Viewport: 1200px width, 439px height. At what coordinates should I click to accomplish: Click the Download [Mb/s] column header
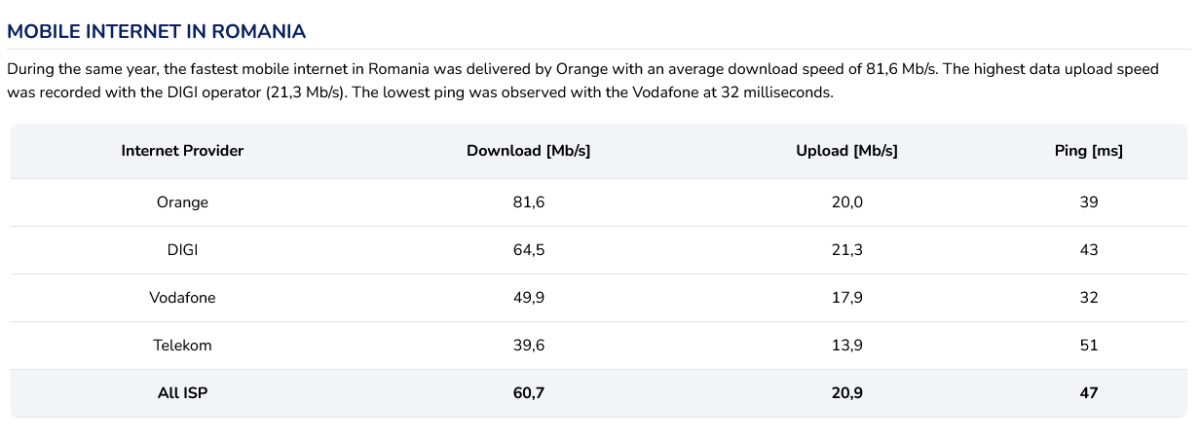tap(528, 151)
